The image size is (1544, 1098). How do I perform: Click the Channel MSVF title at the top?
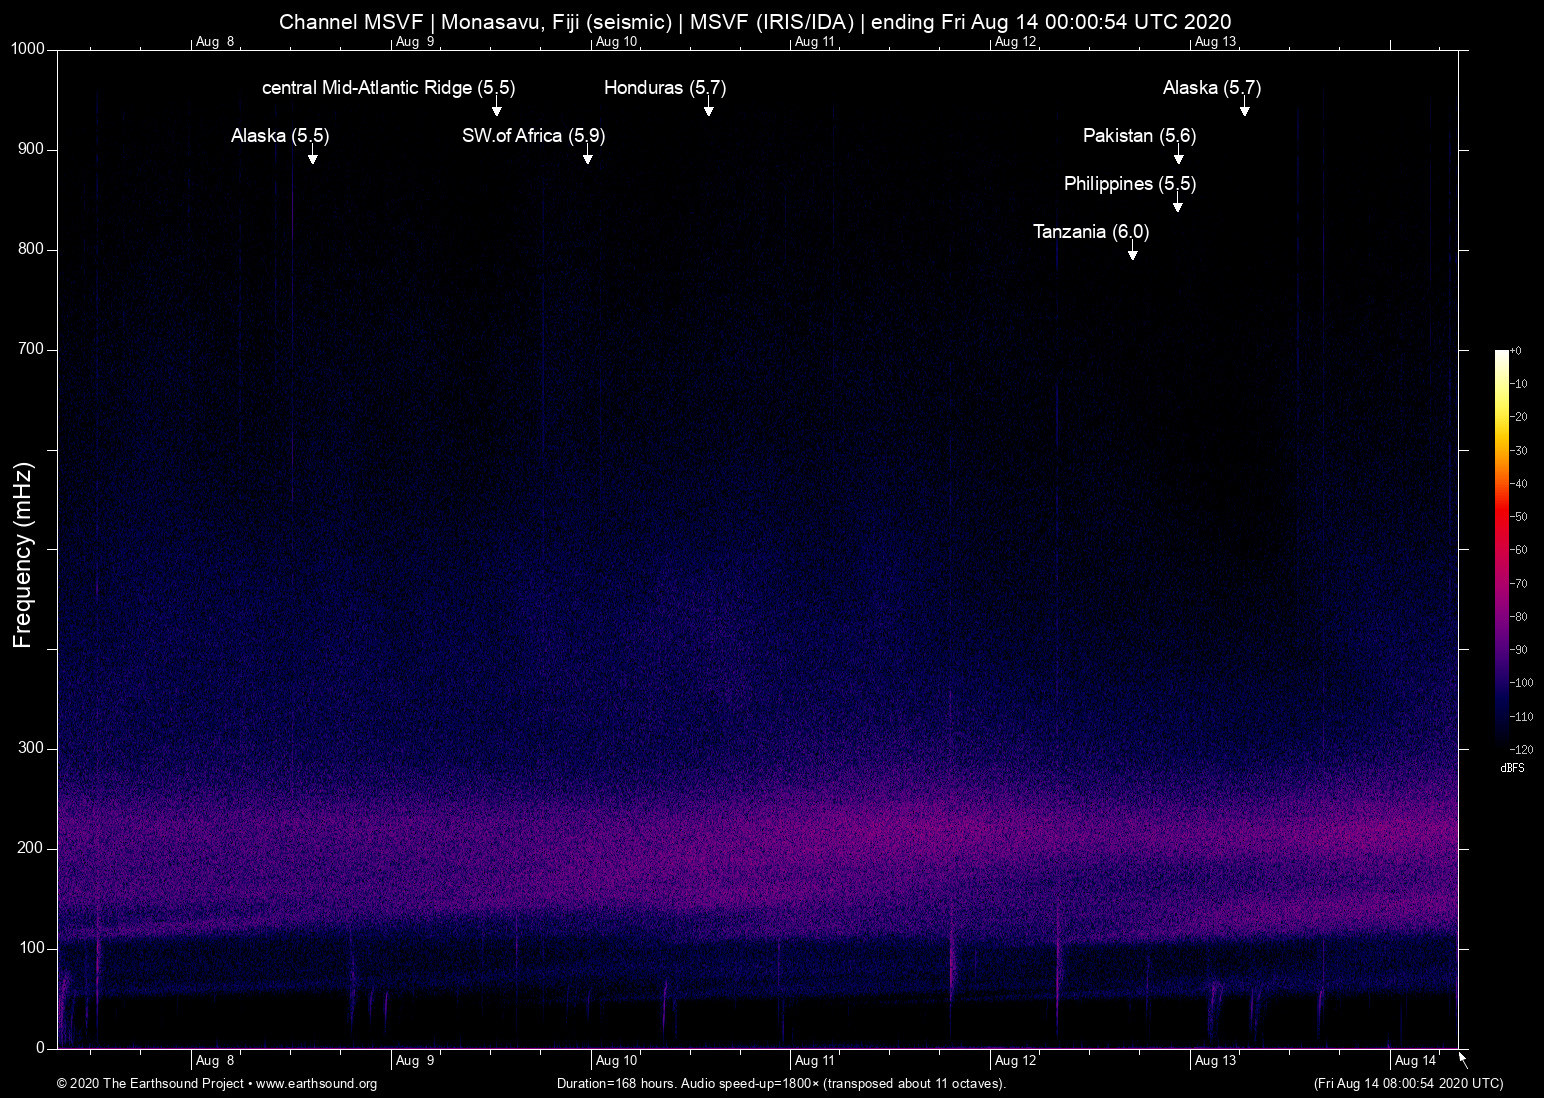pos(755,21)
